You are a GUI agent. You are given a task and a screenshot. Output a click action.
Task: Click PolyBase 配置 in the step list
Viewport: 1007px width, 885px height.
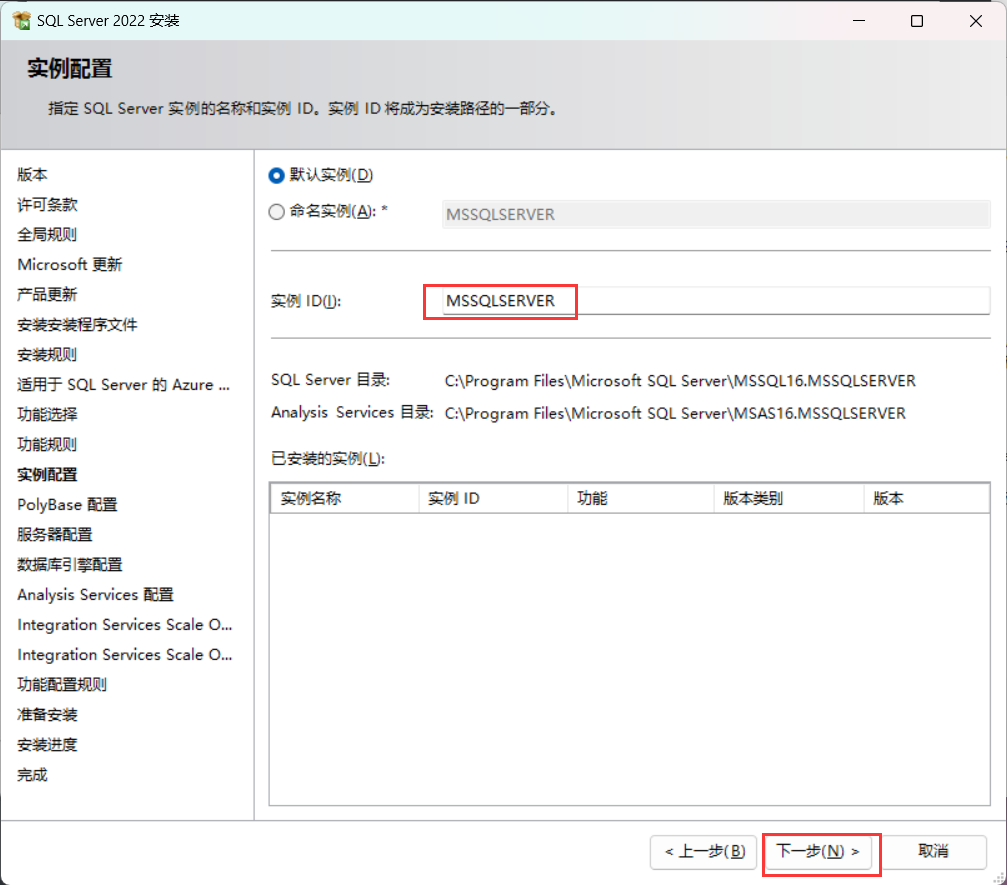[67, 505]
